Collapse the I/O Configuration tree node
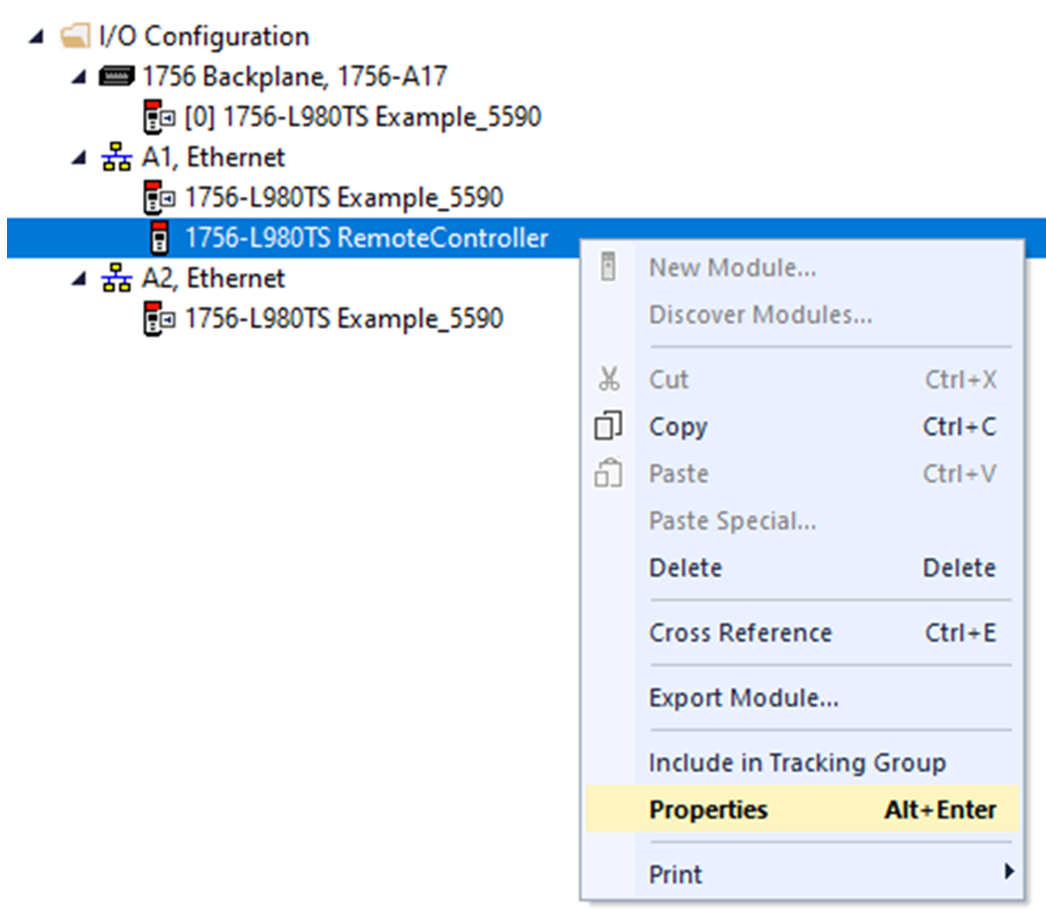The image size is (1046, 909). coord(37,36)
